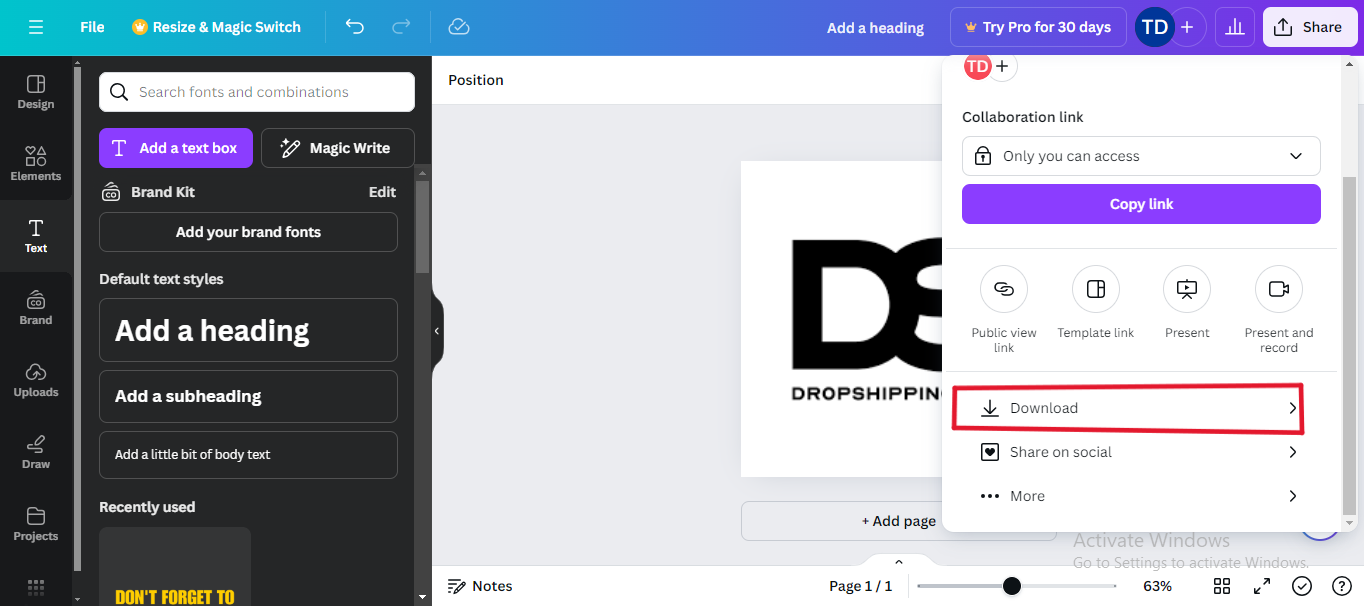Open the Draw sidebar panel
Screen dimensions: 1364x606
[x=36, y=452]
